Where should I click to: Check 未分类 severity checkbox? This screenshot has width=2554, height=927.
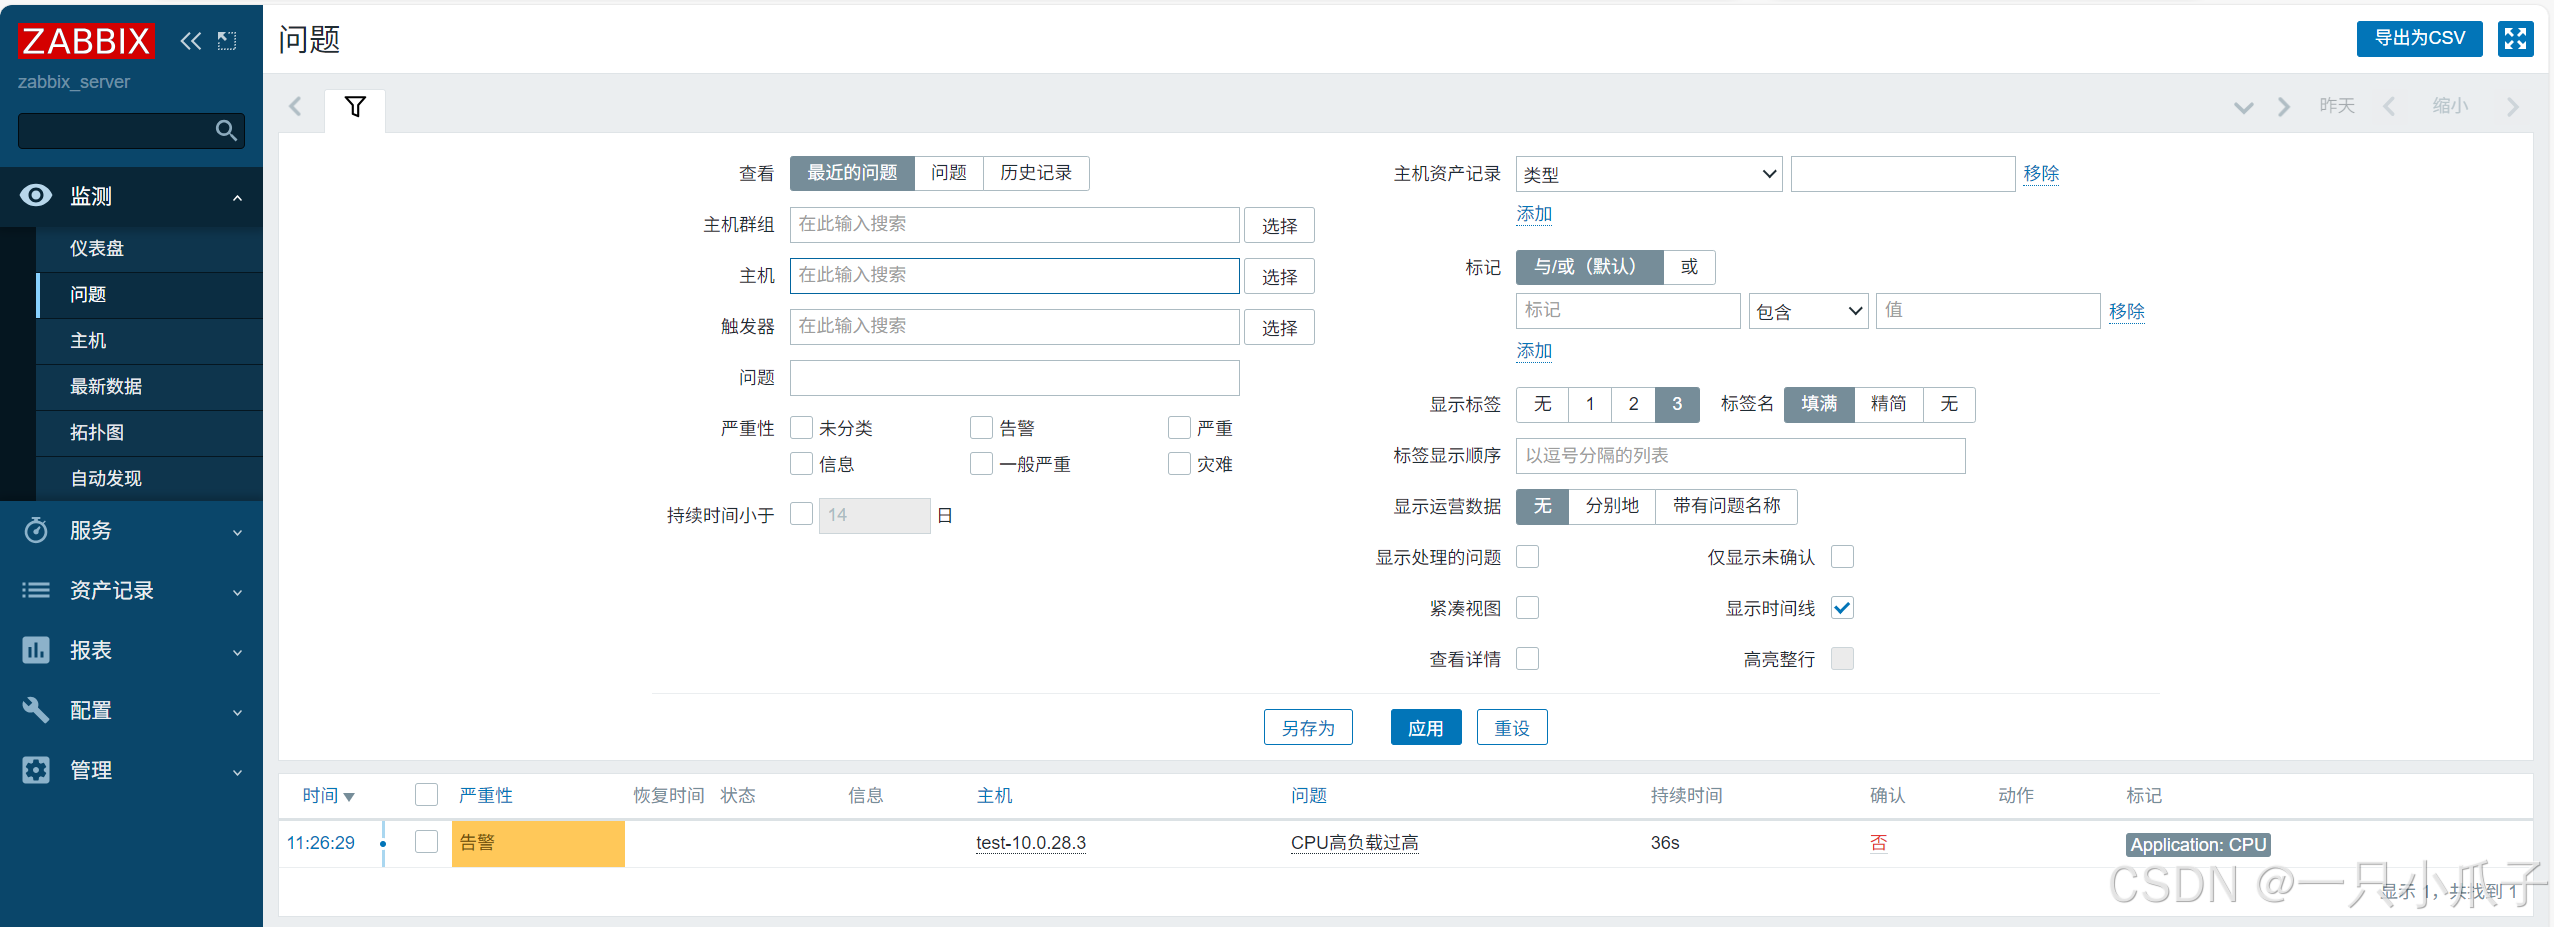pyautogui.click(x=801, y=428)
